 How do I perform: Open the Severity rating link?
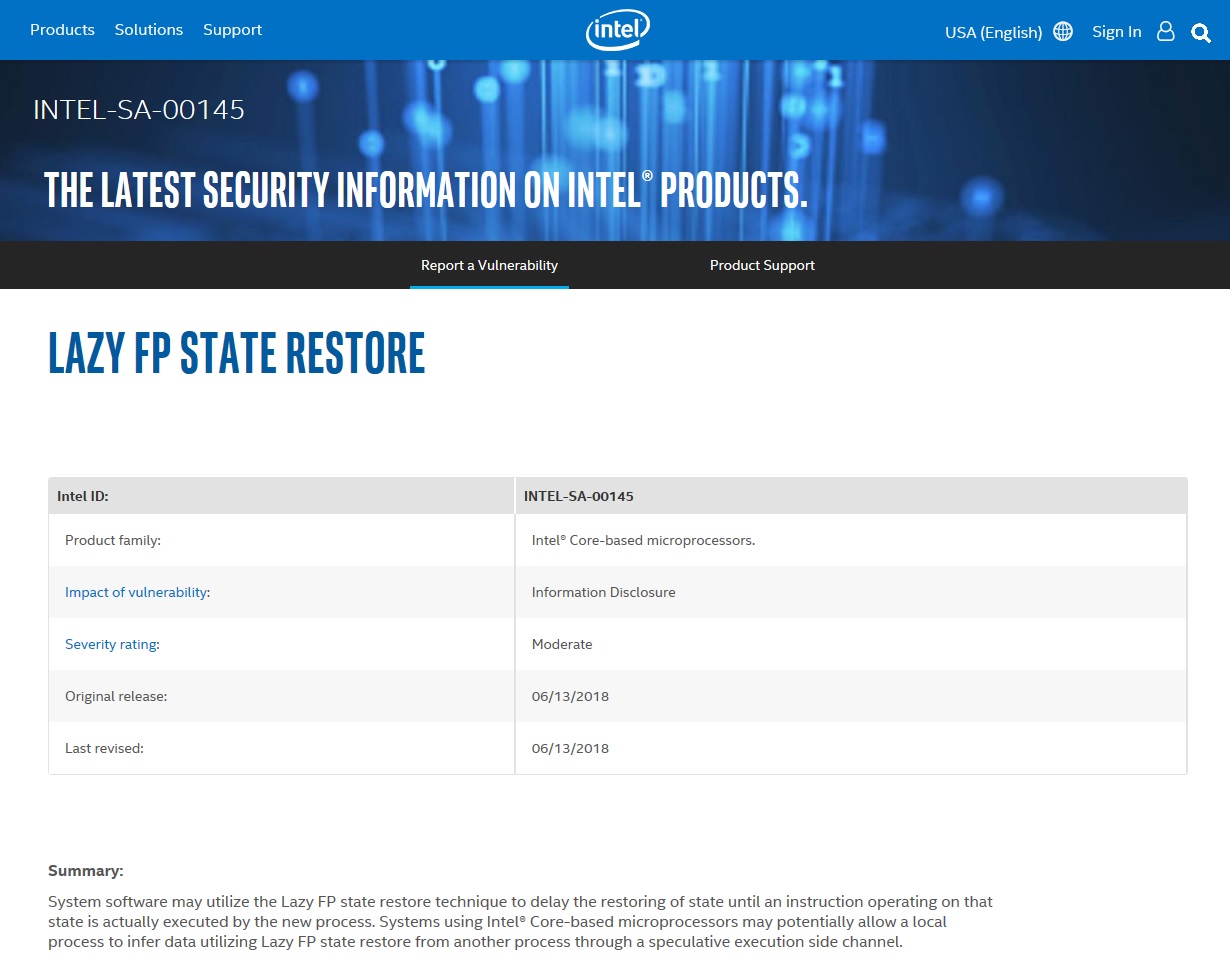tap(112, 643)
